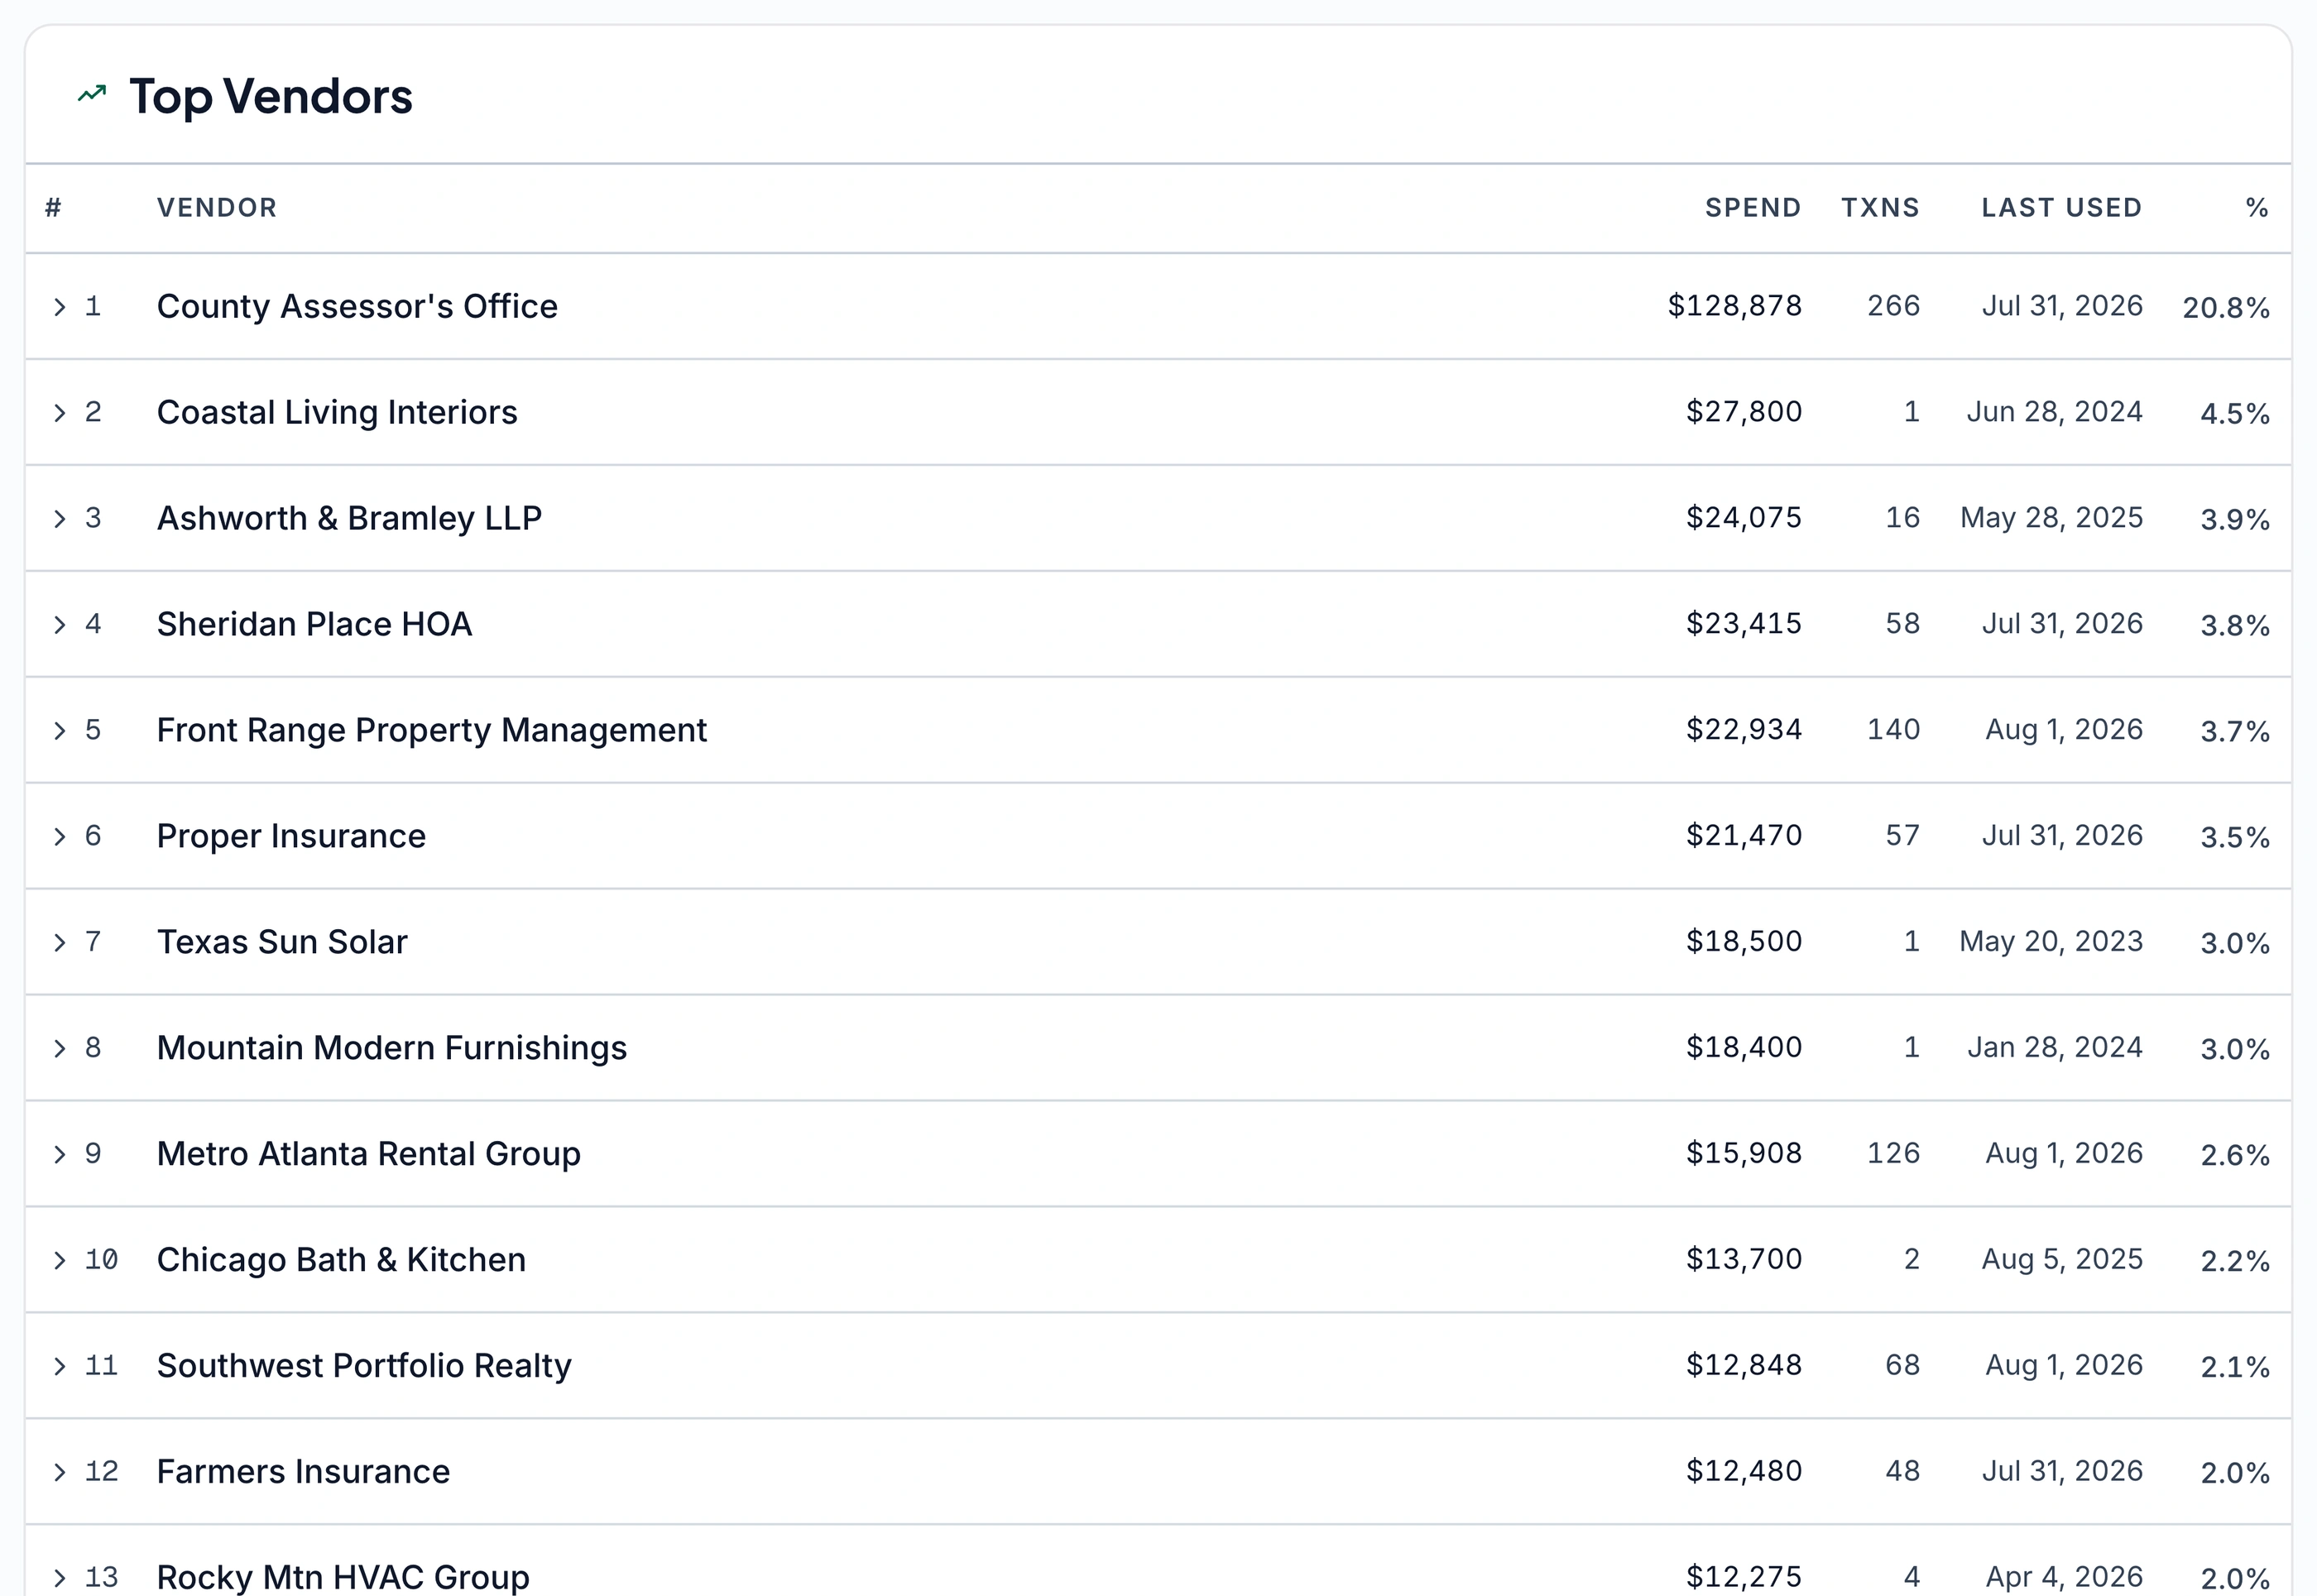
Task: Select the Proper Insurance vendor name
Action: click(x=291, y=836)
